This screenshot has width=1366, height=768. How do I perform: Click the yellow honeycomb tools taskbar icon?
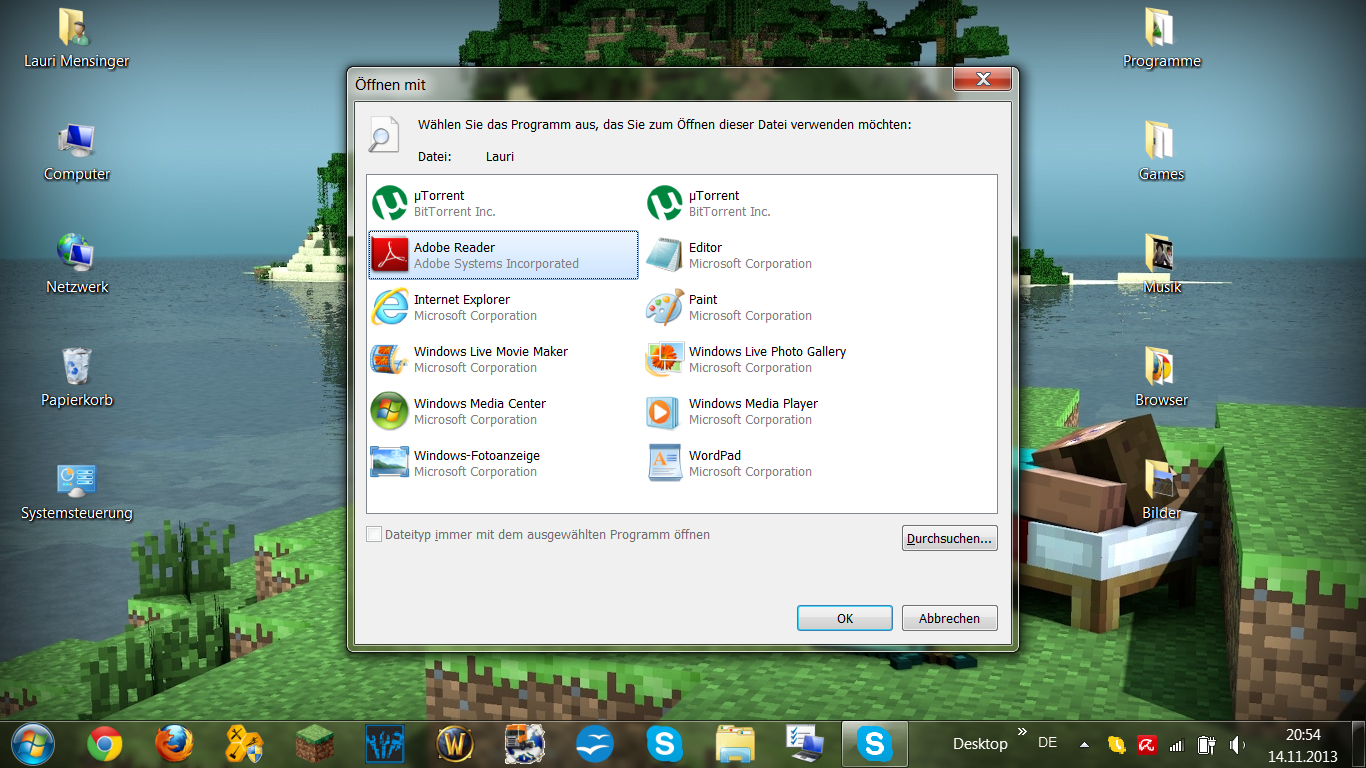click(x=243, y=744)
